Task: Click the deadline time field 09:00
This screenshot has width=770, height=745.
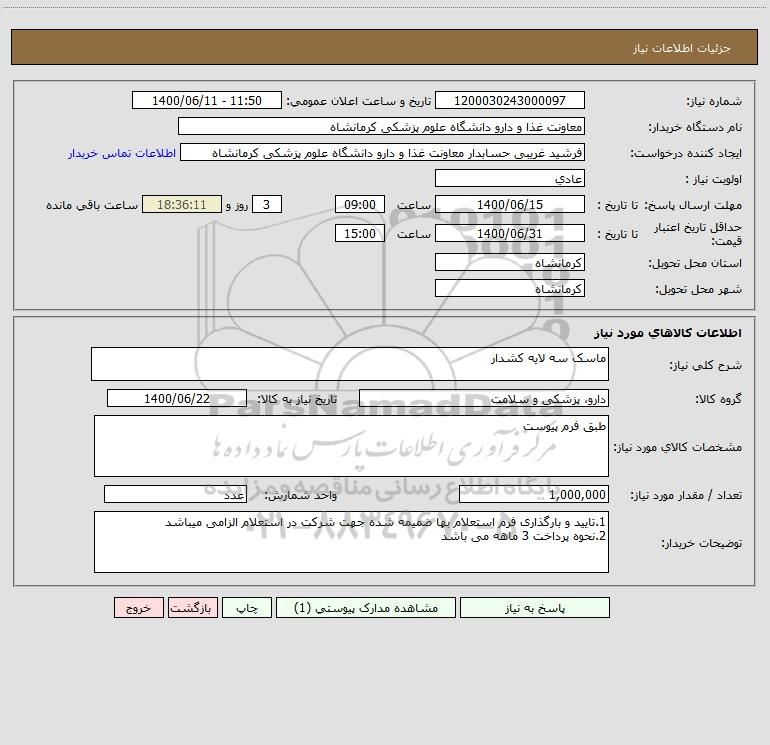Action: click(x=359, y=204)
